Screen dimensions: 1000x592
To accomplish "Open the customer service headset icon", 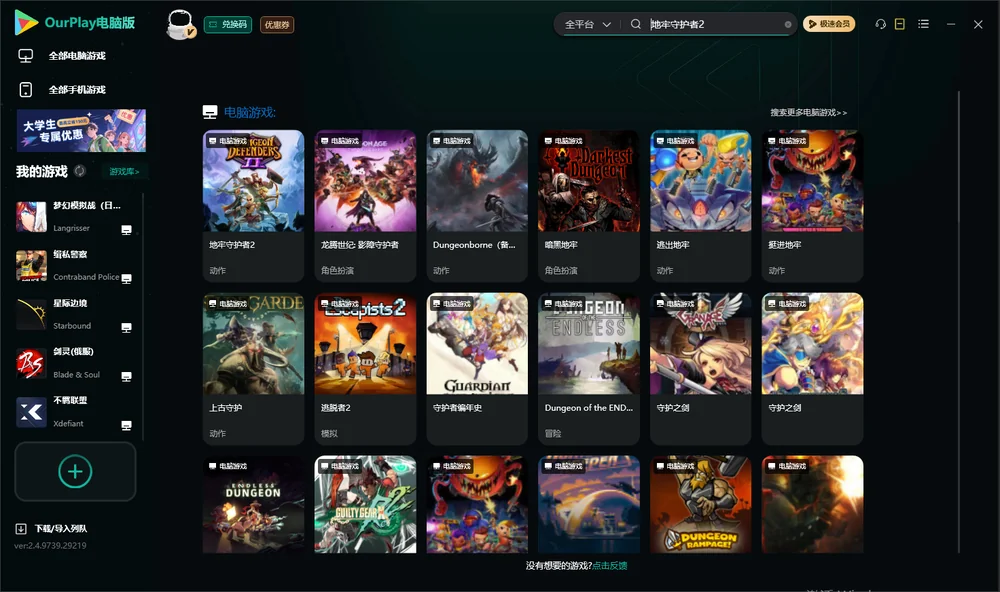I will [x=880, y=24].
